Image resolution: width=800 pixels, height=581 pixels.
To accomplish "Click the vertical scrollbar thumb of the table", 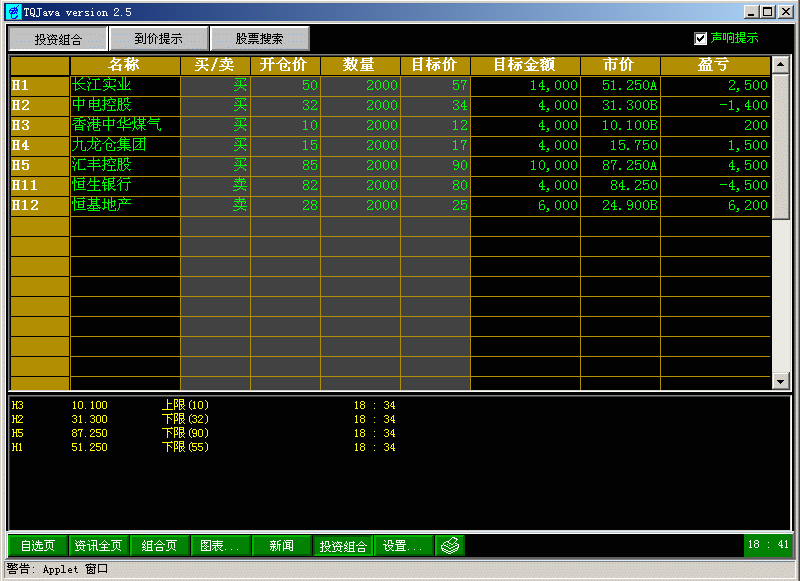I will pyautogui.click(x=781, y=146).
